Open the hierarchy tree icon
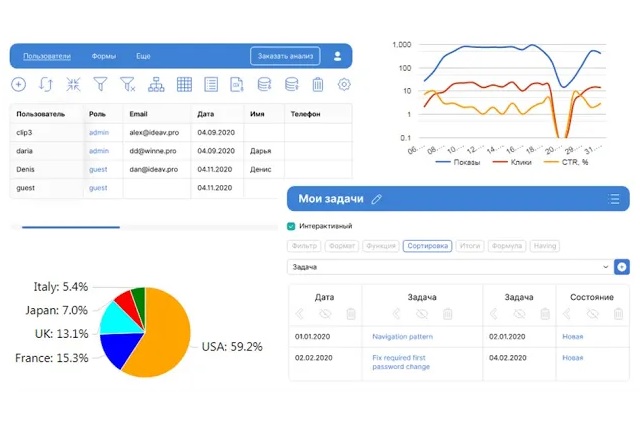640x421 pixels. click(x=156, y=85)
